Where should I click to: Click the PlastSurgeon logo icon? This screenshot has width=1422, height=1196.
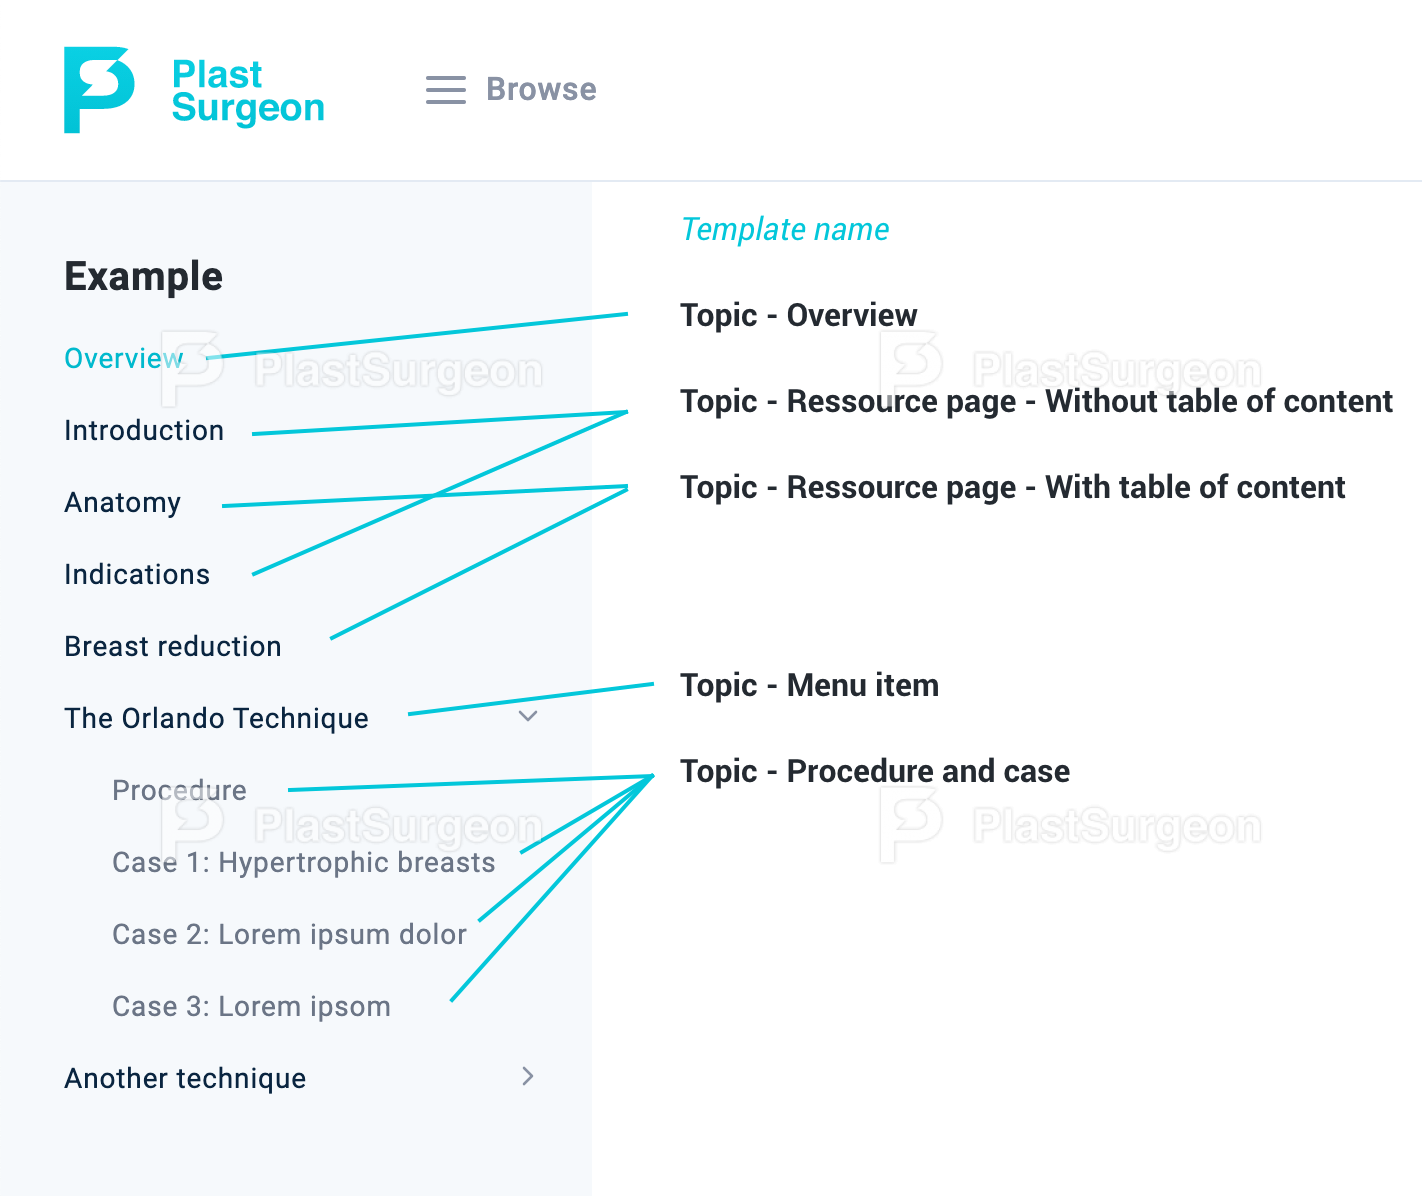click(x=99, y=89)
